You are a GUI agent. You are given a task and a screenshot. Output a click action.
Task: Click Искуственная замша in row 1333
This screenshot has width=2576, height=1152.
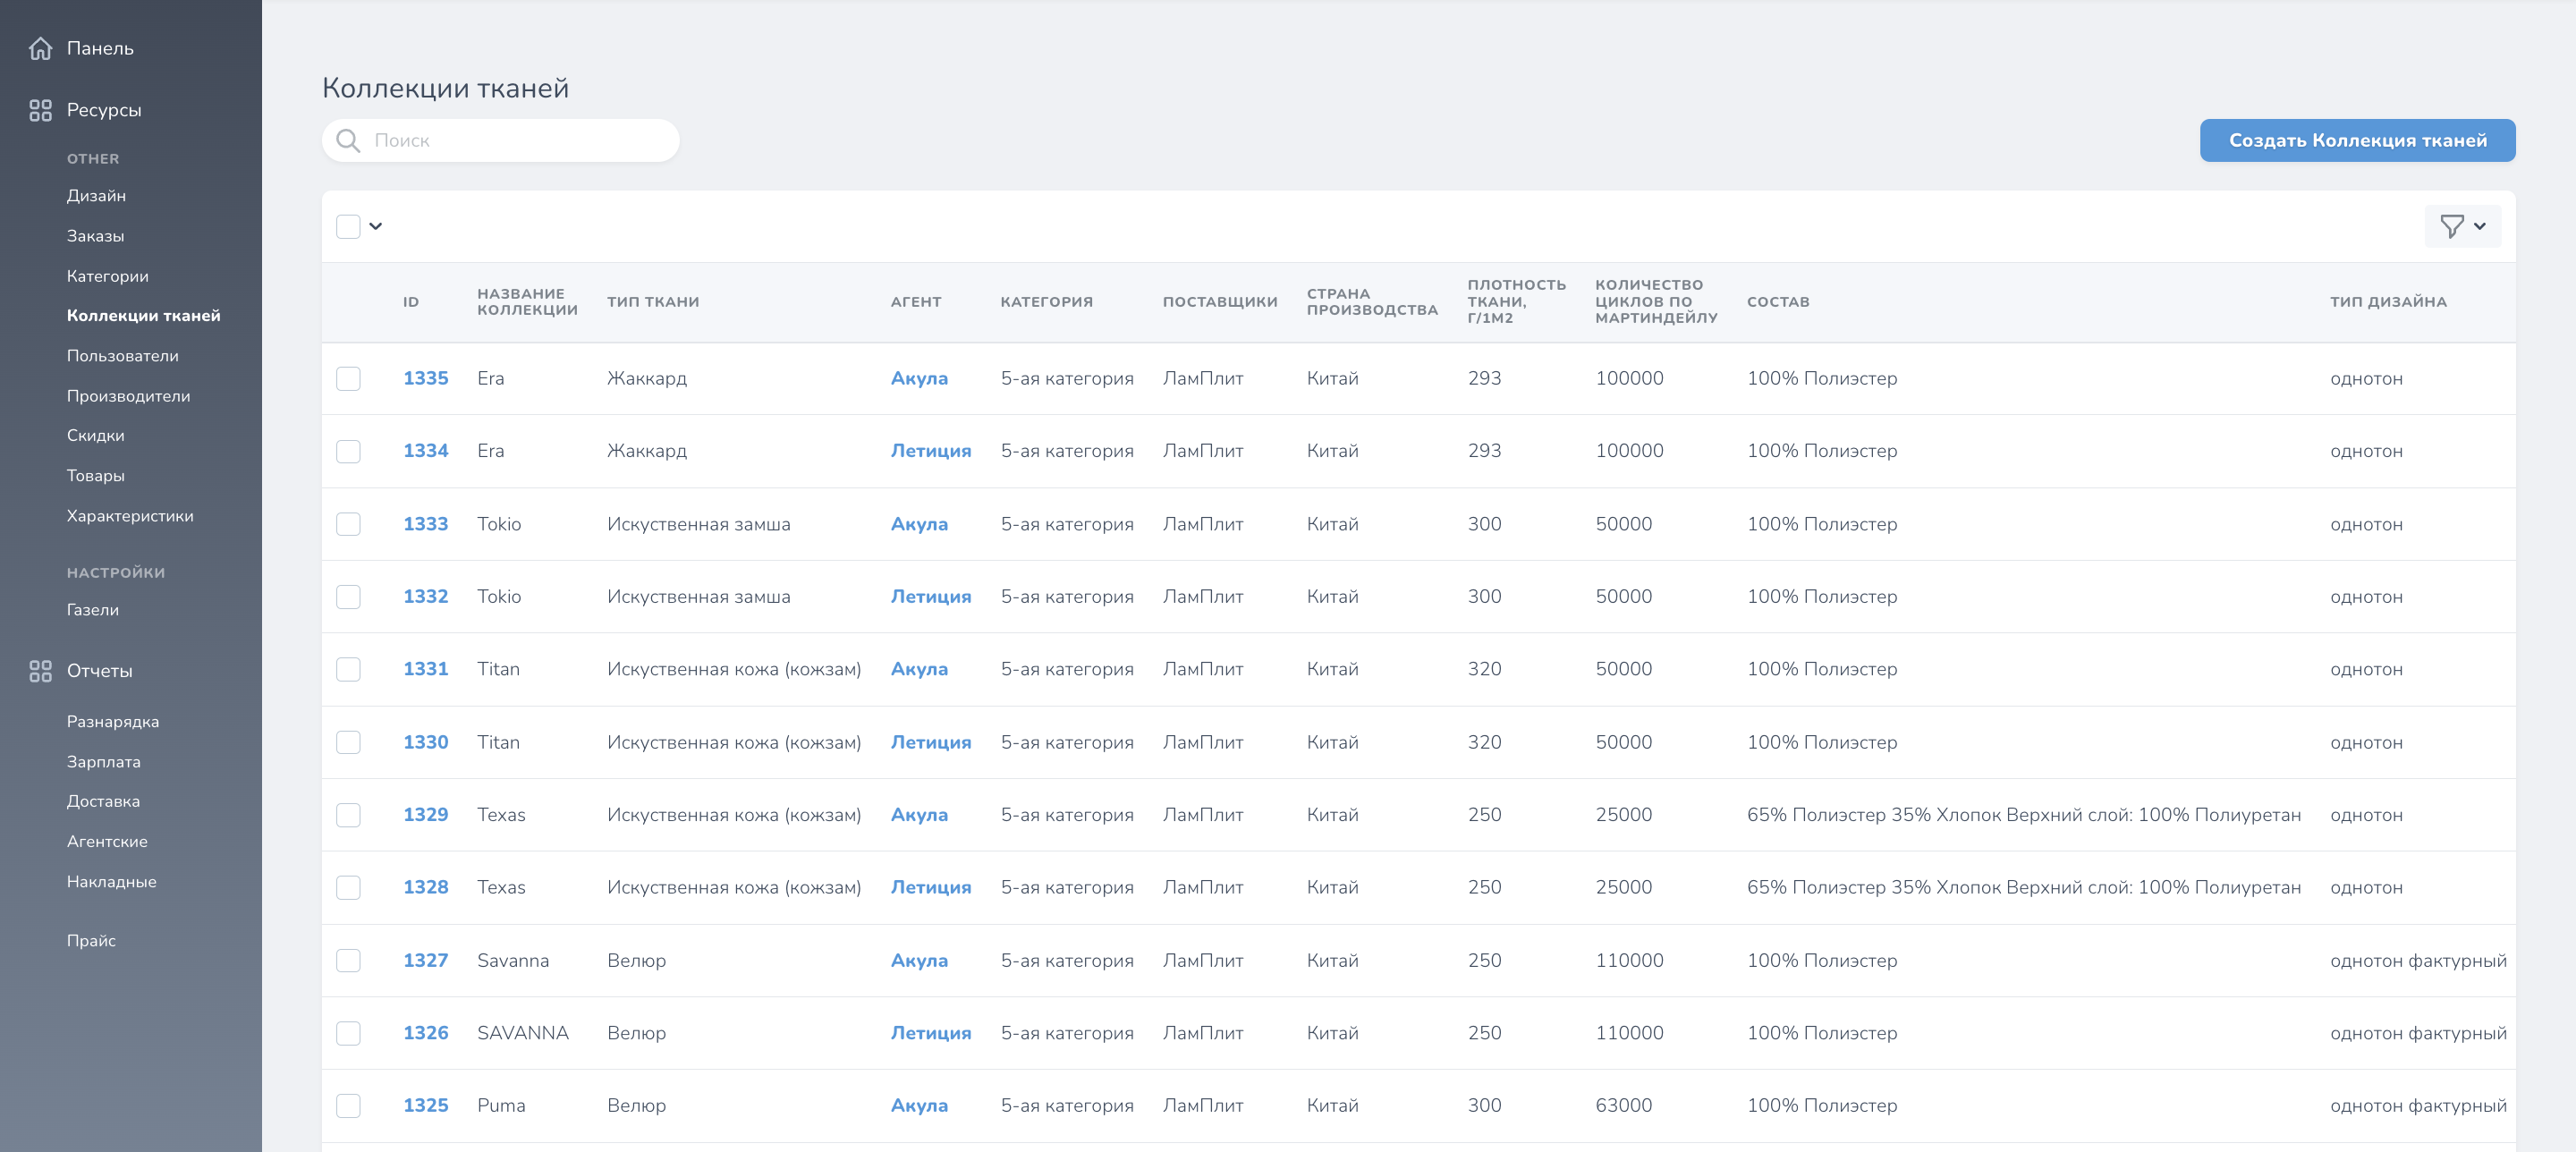698,524
